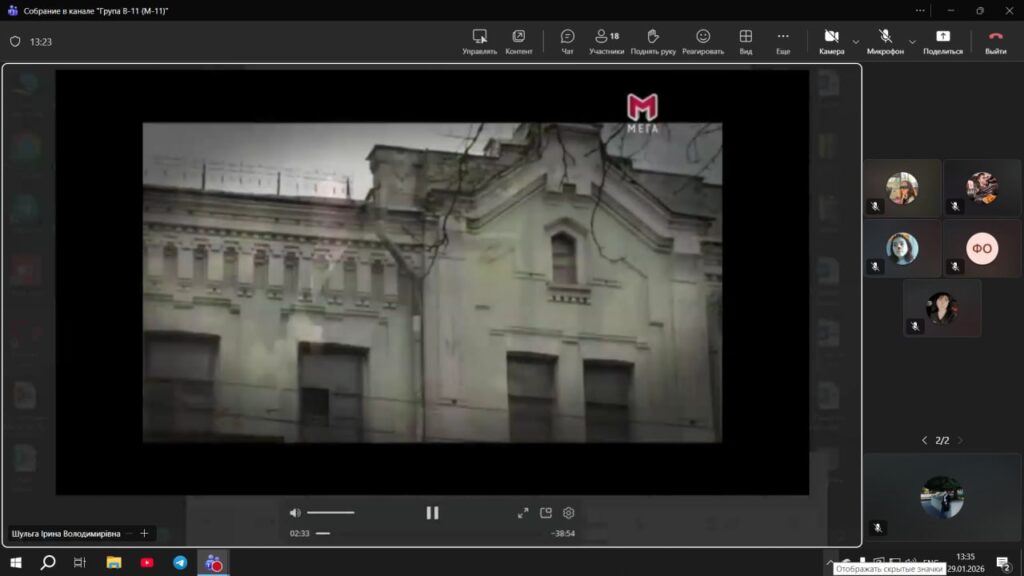The width and height of the screenshot is (1024, 576).
Task: Open video player settings gear
Action: pyautogui.click(x=569, y=513)
